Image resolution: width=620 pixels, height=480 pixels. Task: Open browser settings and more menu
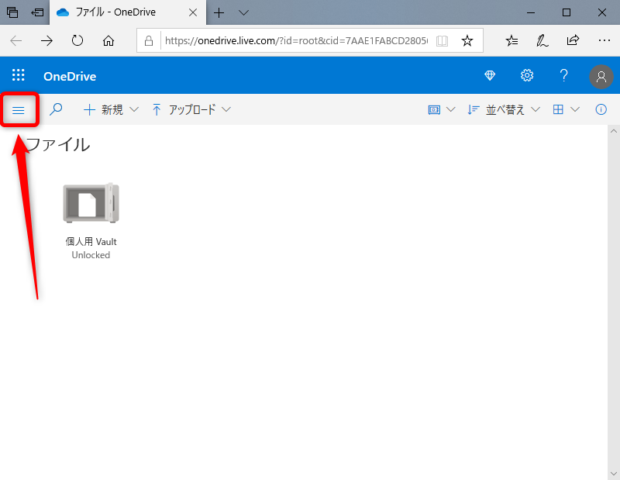[x=604, y=40]
